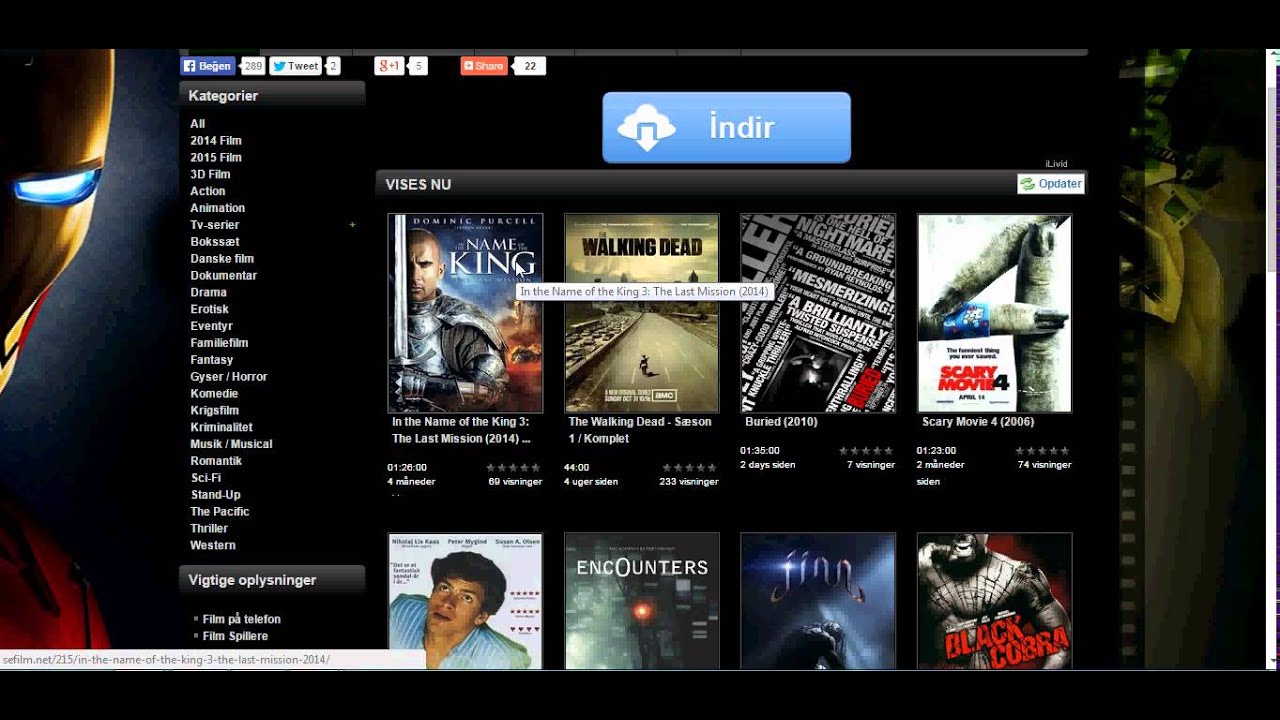Open the Komedie category
The width and height of the screenshot is (1280, 720).
tap(215, 394)
